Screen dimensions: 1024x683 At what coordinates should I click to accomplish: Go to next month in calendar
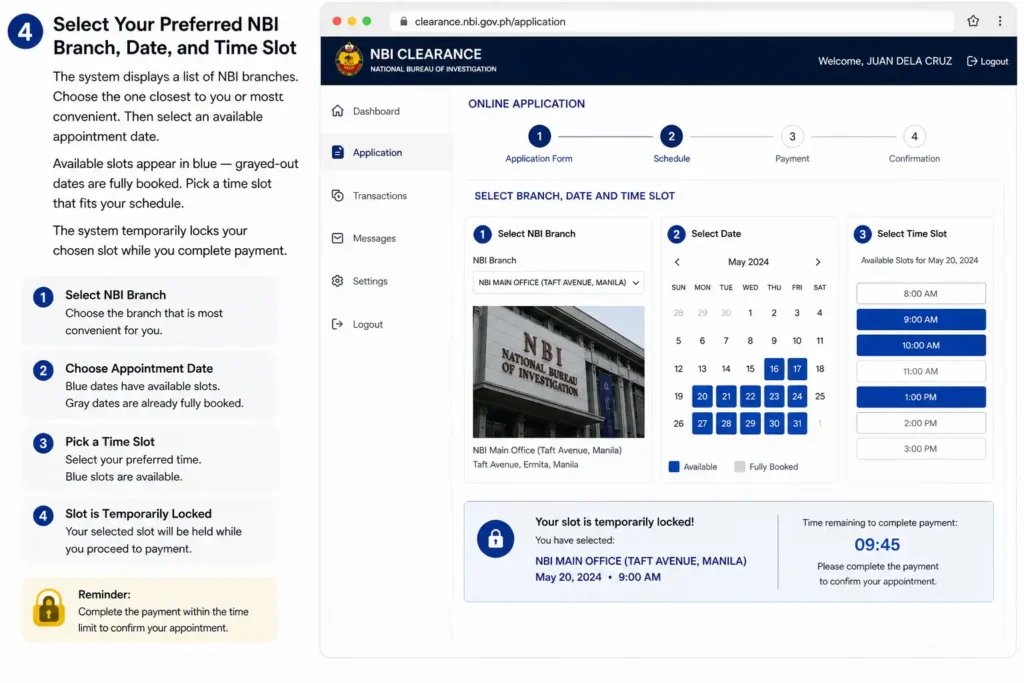tap(818, 262)
